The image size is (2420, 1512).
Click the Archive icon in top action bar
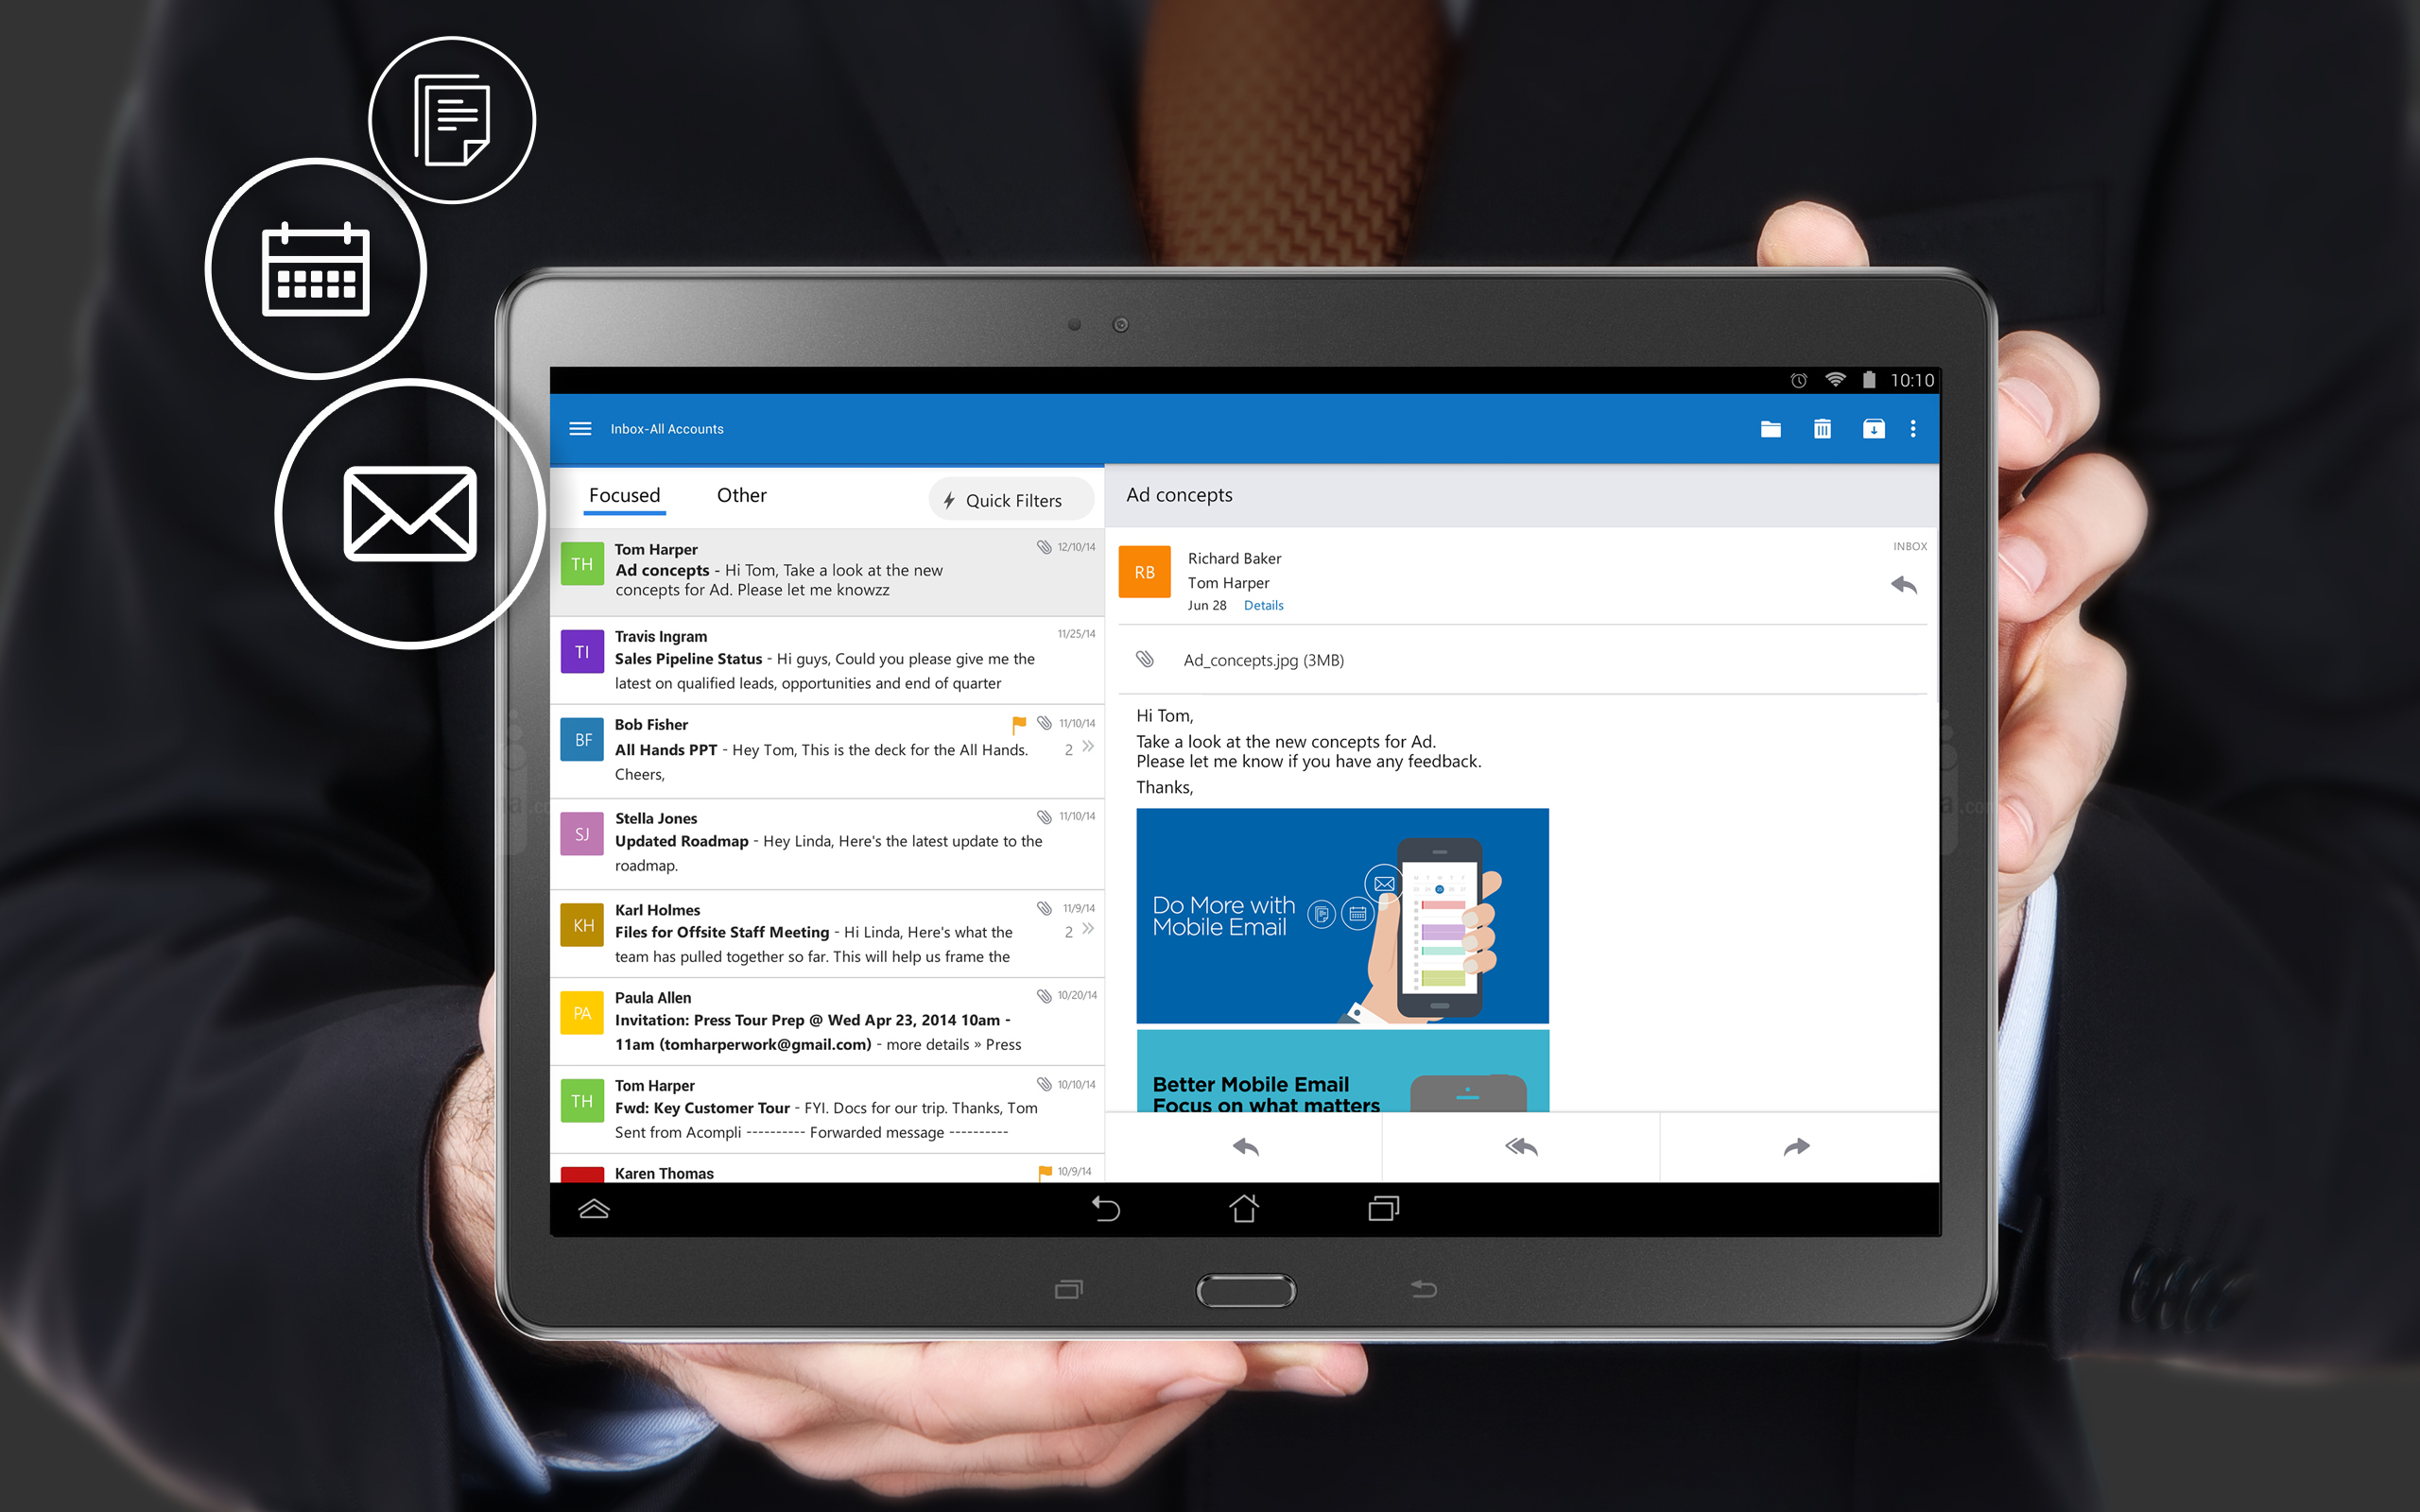point(1873,430)
